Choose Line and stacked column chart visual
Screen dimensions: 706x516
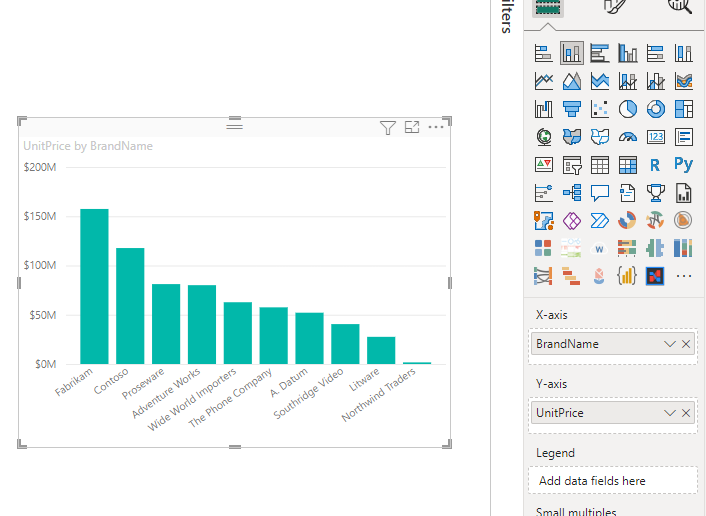pos(628,81)
